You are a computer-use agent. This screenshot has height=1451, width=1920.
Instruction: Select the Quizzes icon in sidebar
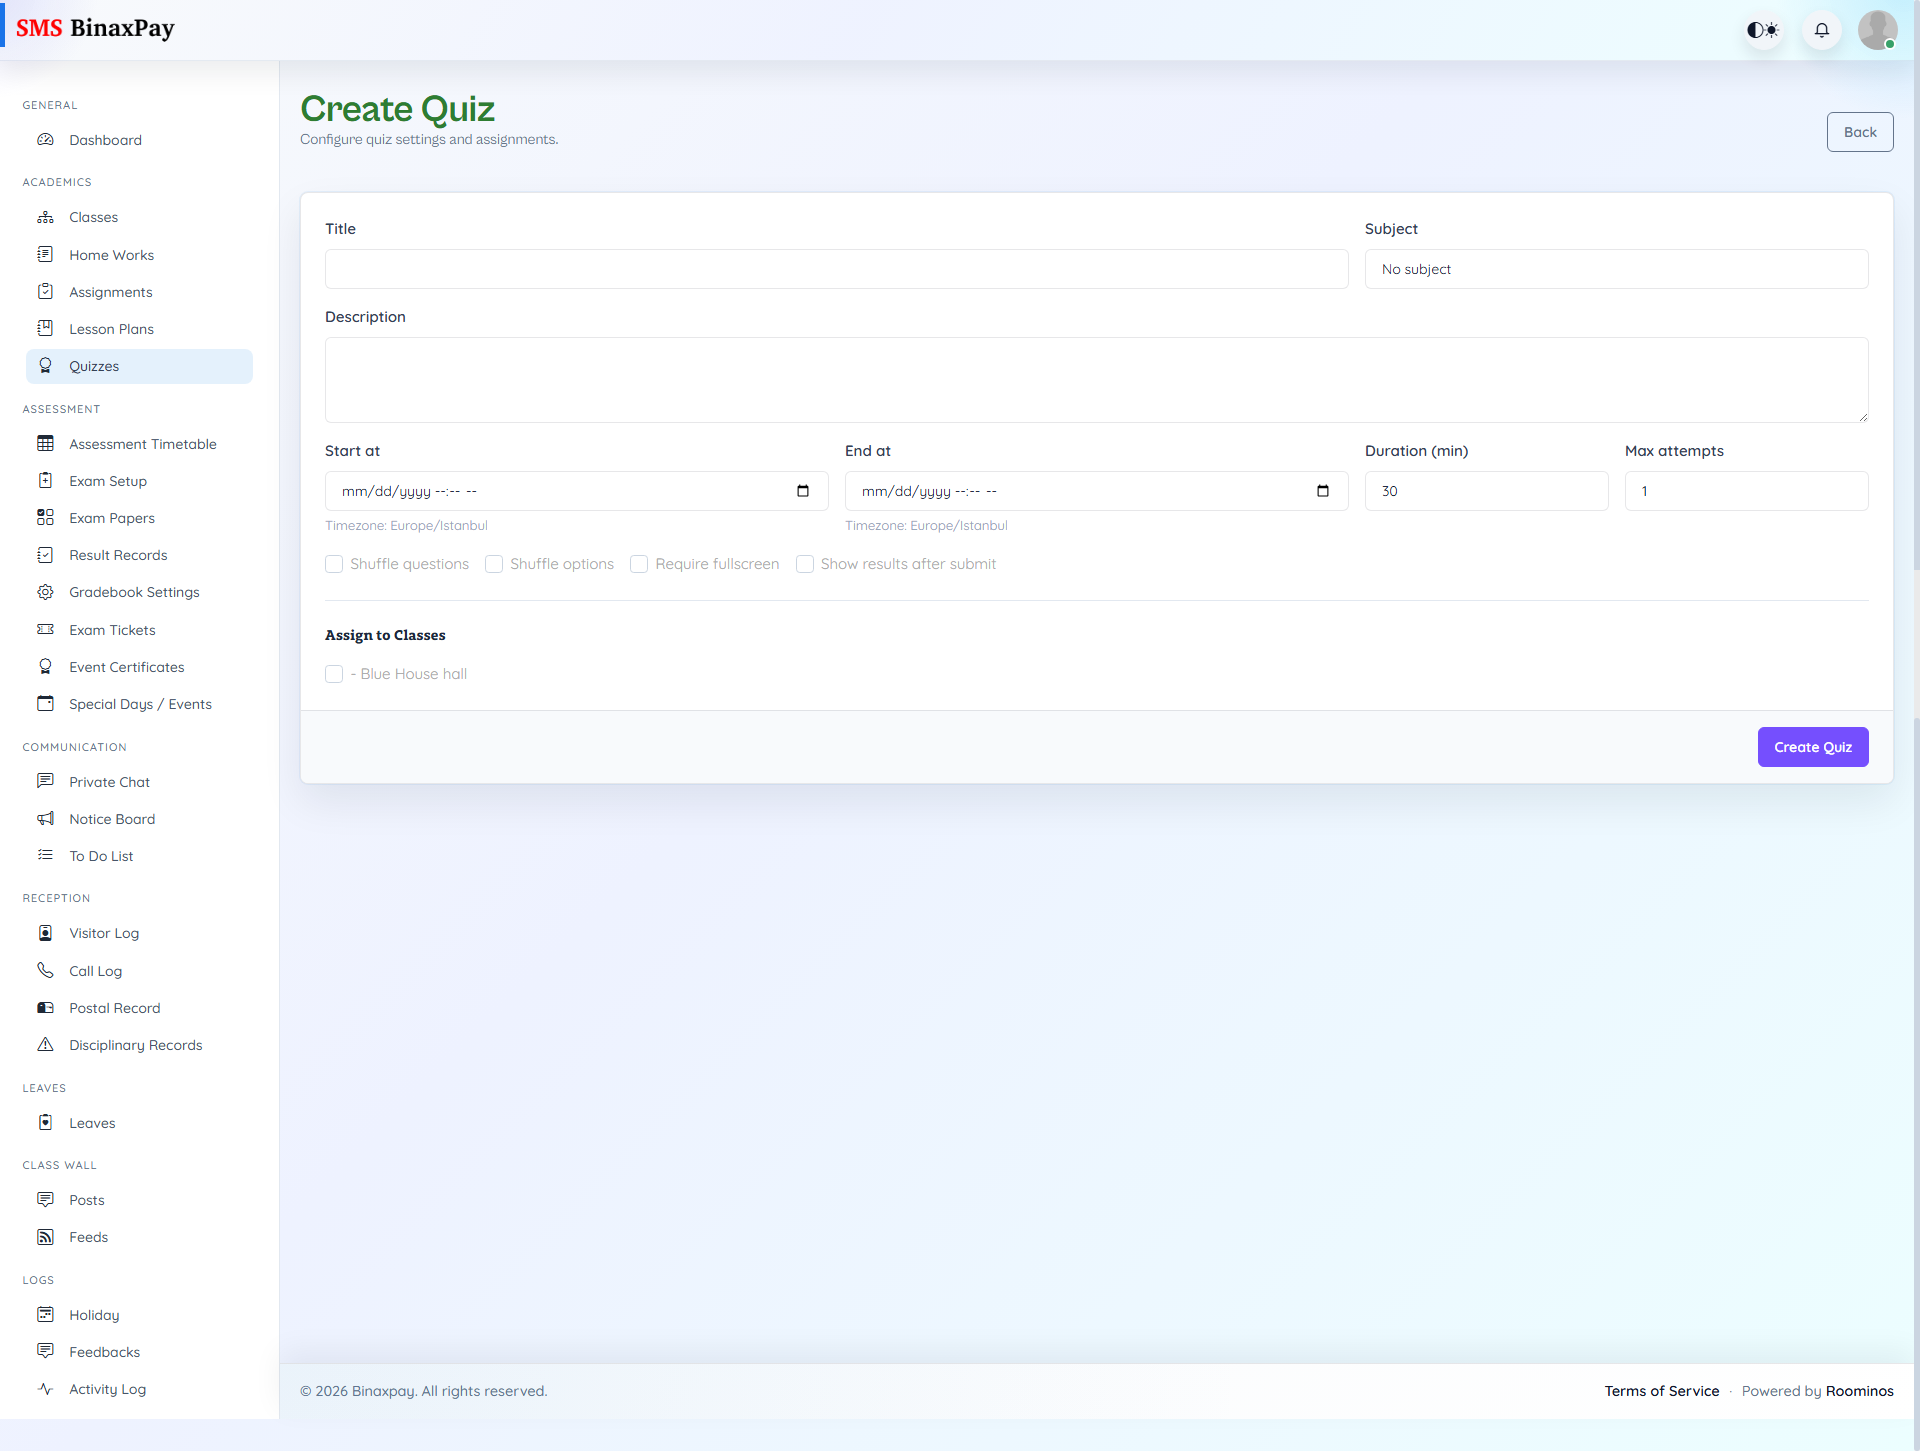click(46, 366)
